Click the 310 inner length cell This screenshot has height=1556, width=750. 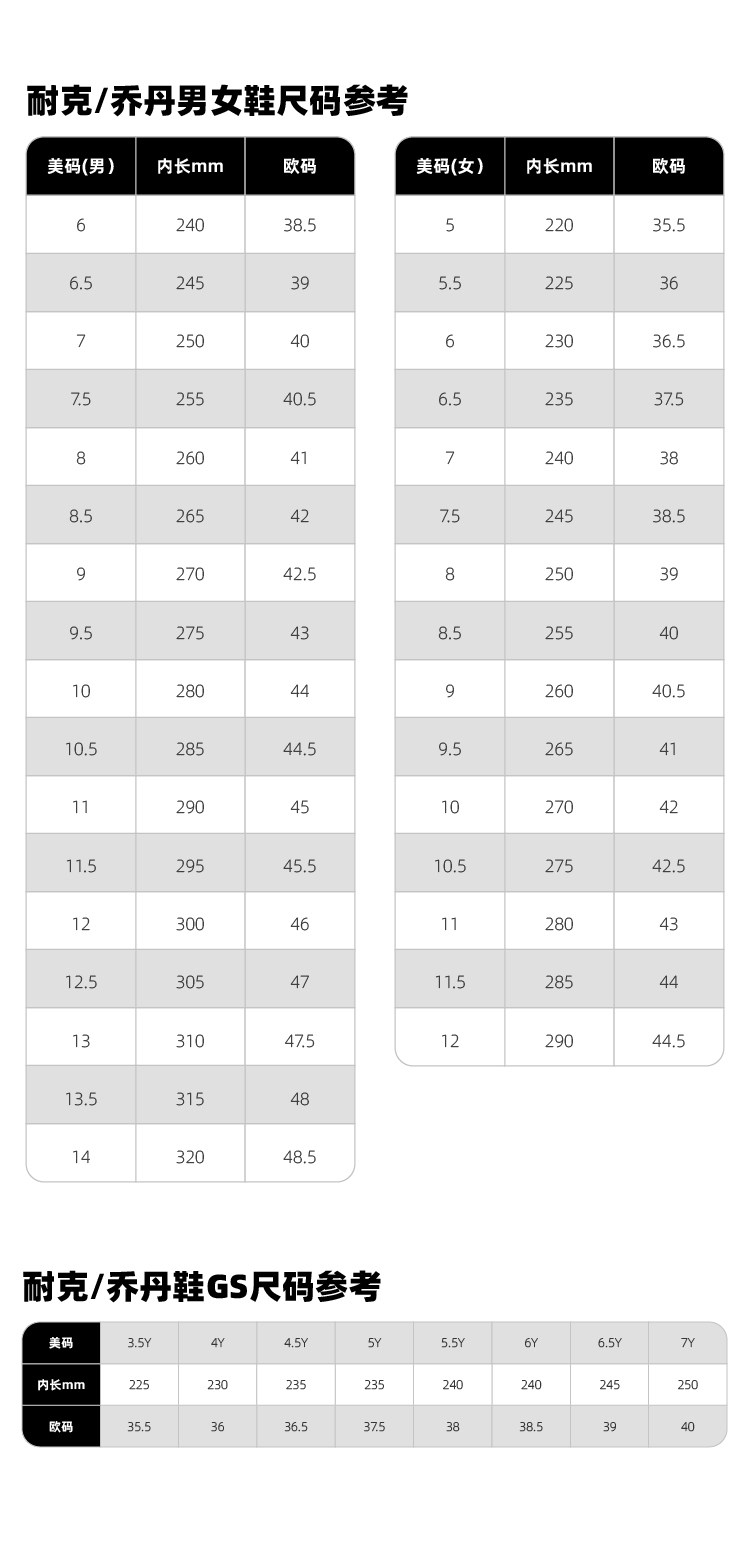(x=190, y=1041)
